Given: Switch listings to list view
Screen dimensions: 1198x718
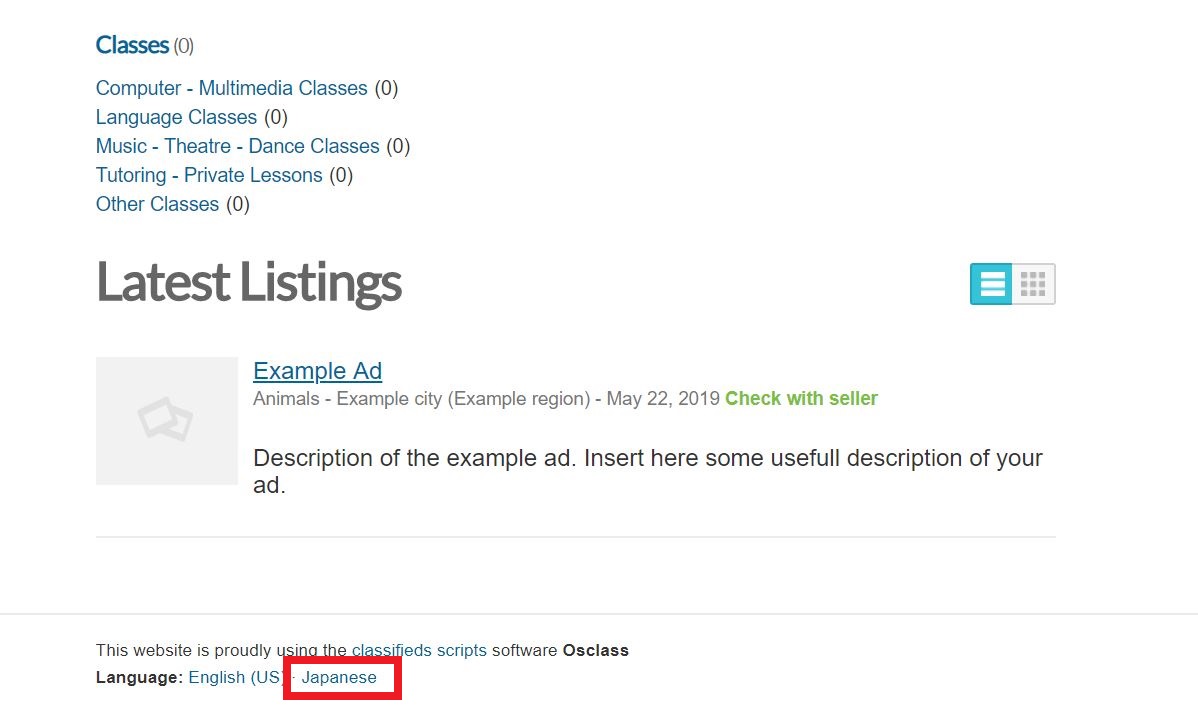Looking at the screenshot, I should point(992,284).
